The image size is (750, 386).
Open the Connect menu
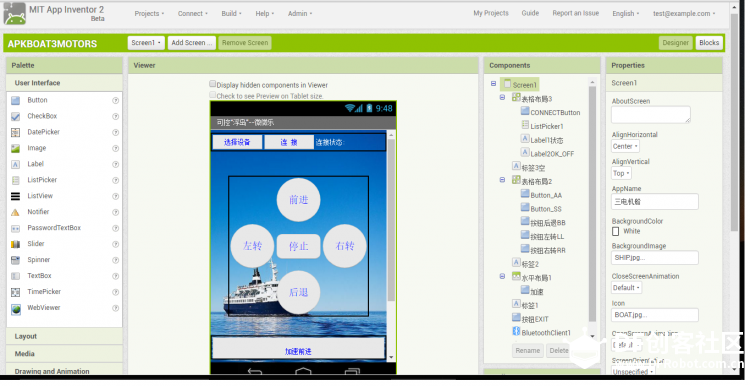tap(193, 13)
